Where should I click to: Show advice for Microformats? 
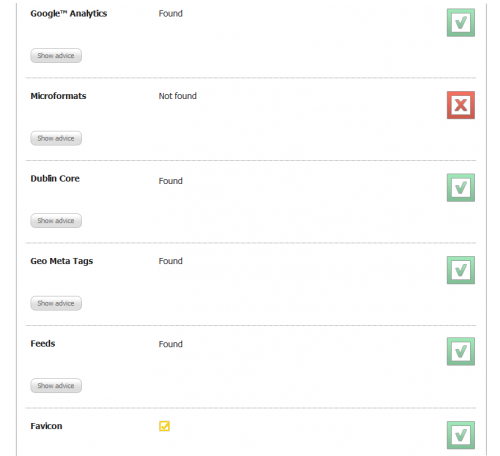pyautogui.click(x=56, y=138)
